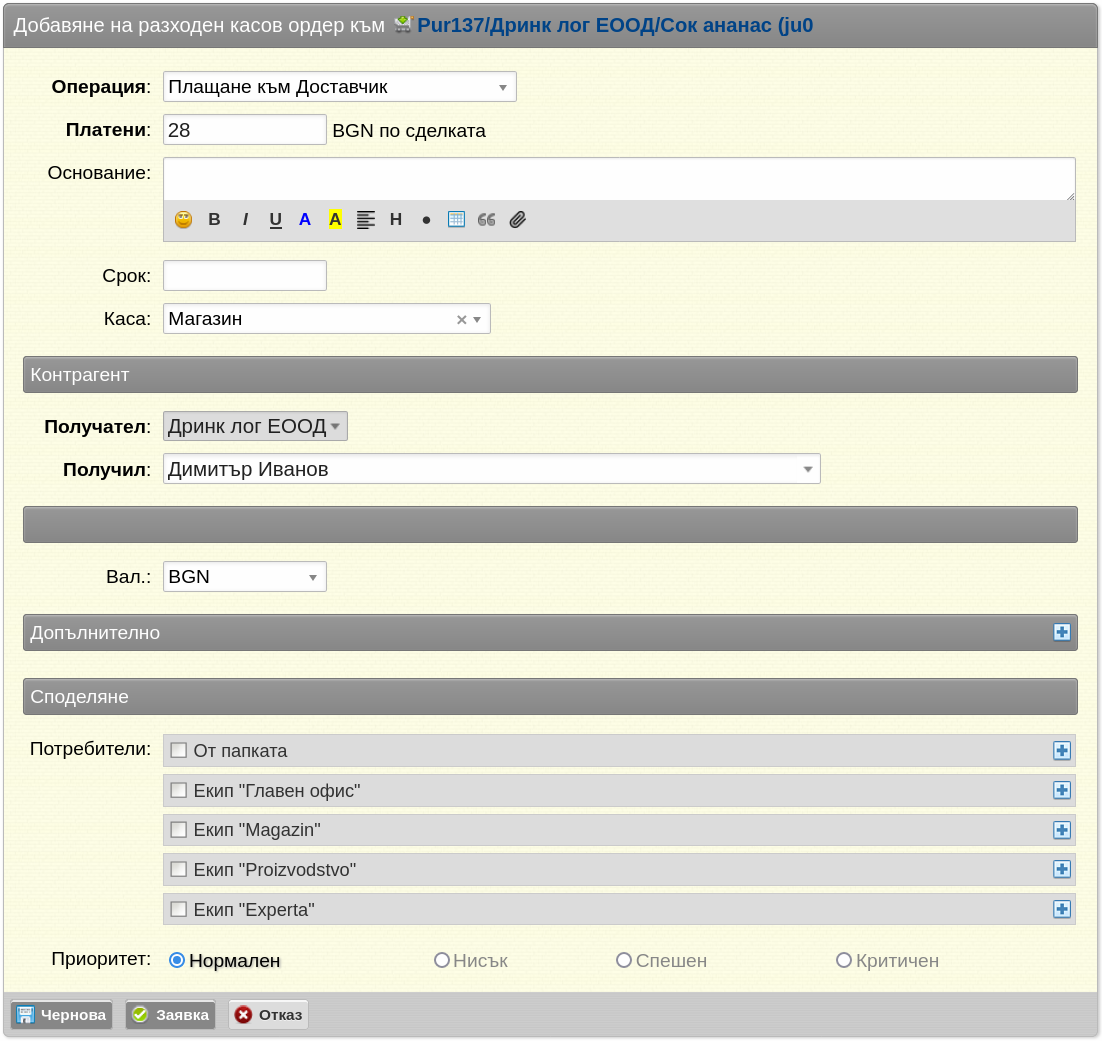This screenshot has width=1102, height=1041.
Task: Submit with the Заявка button
Action: [x=170, y=1014]
